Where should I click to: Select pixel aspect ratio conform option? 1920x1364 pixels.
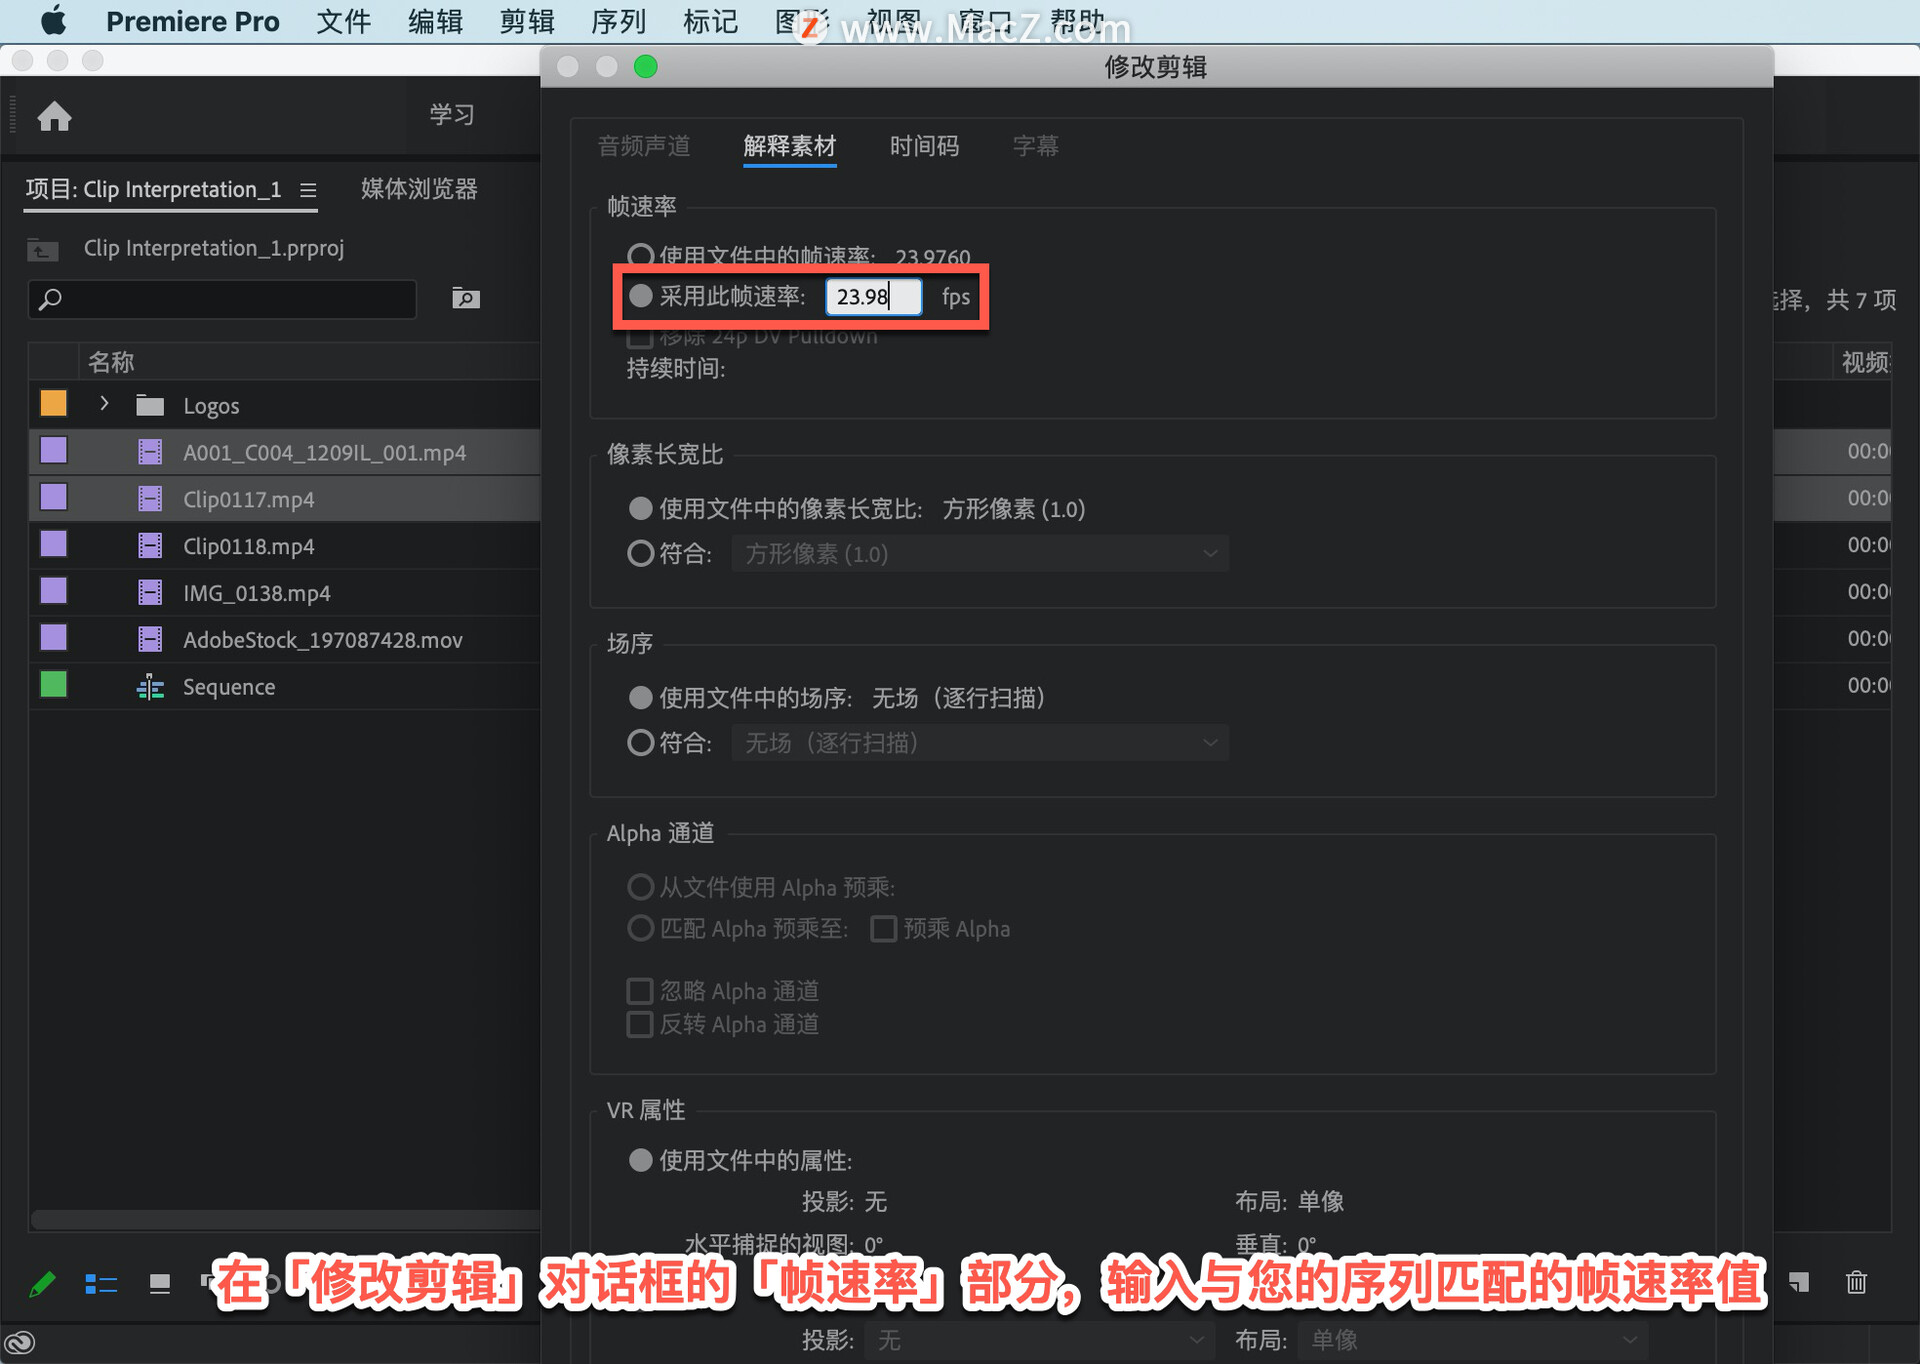point(640,553)
